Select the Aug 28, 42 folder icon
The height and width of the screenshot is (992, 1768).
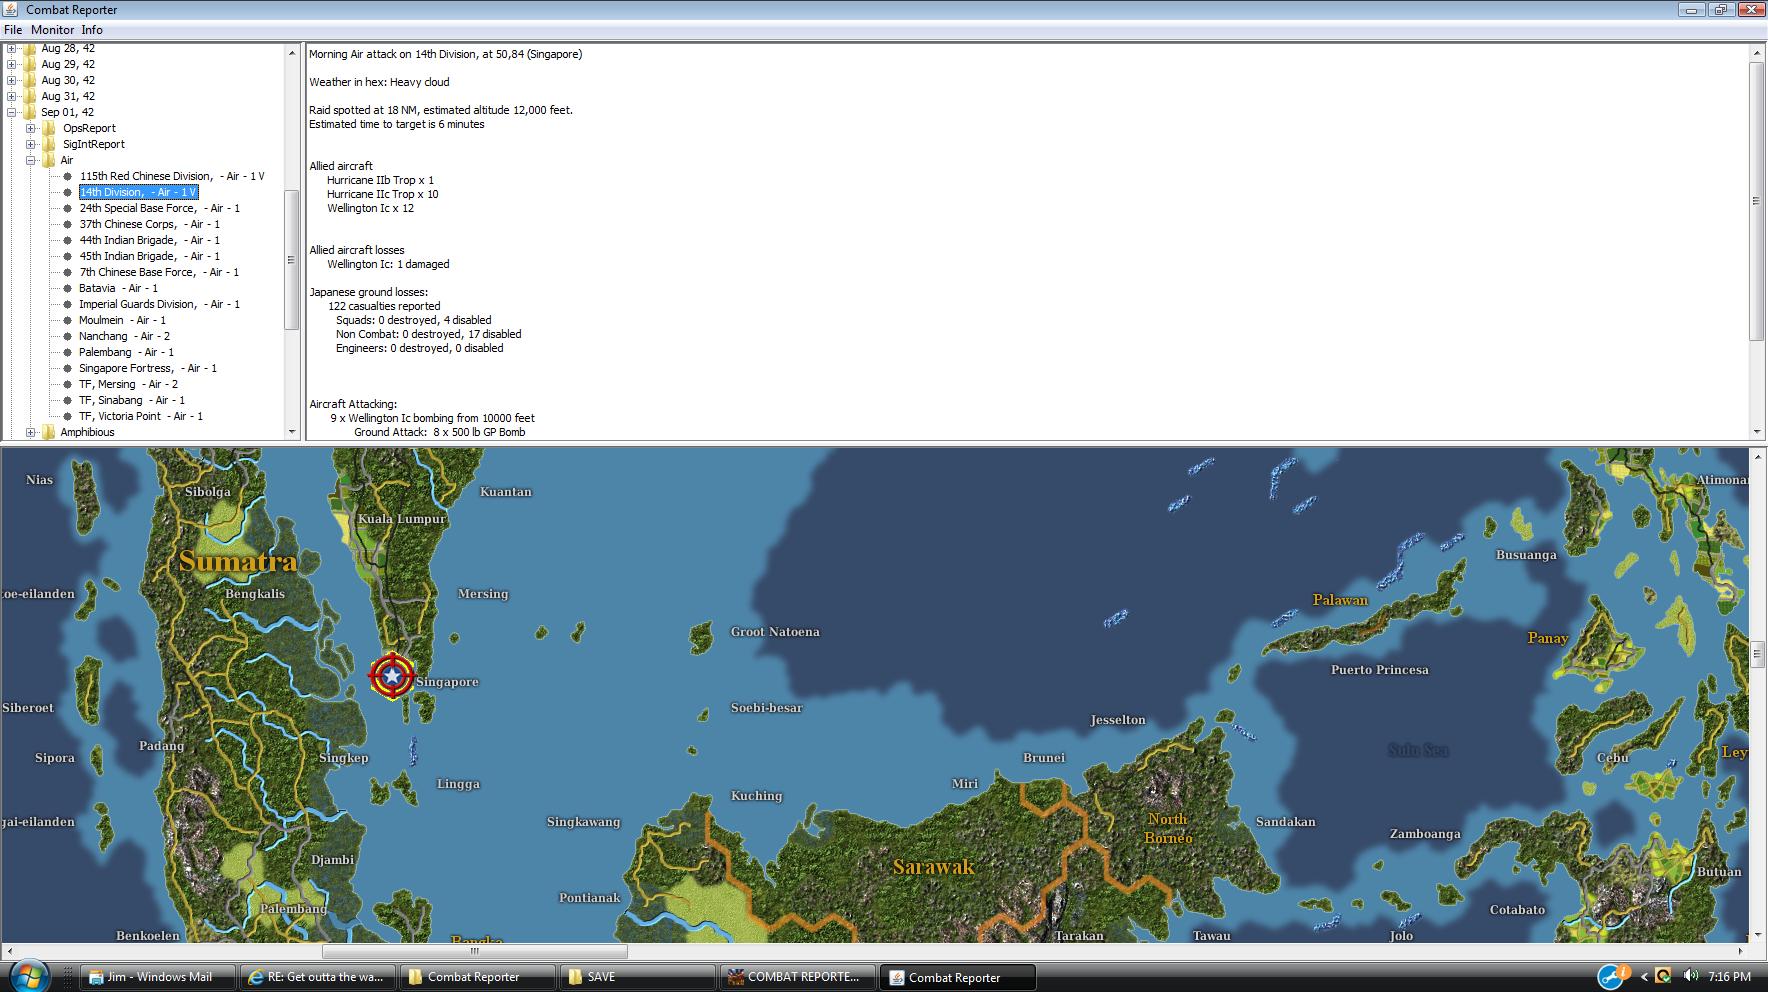(29, 48)
